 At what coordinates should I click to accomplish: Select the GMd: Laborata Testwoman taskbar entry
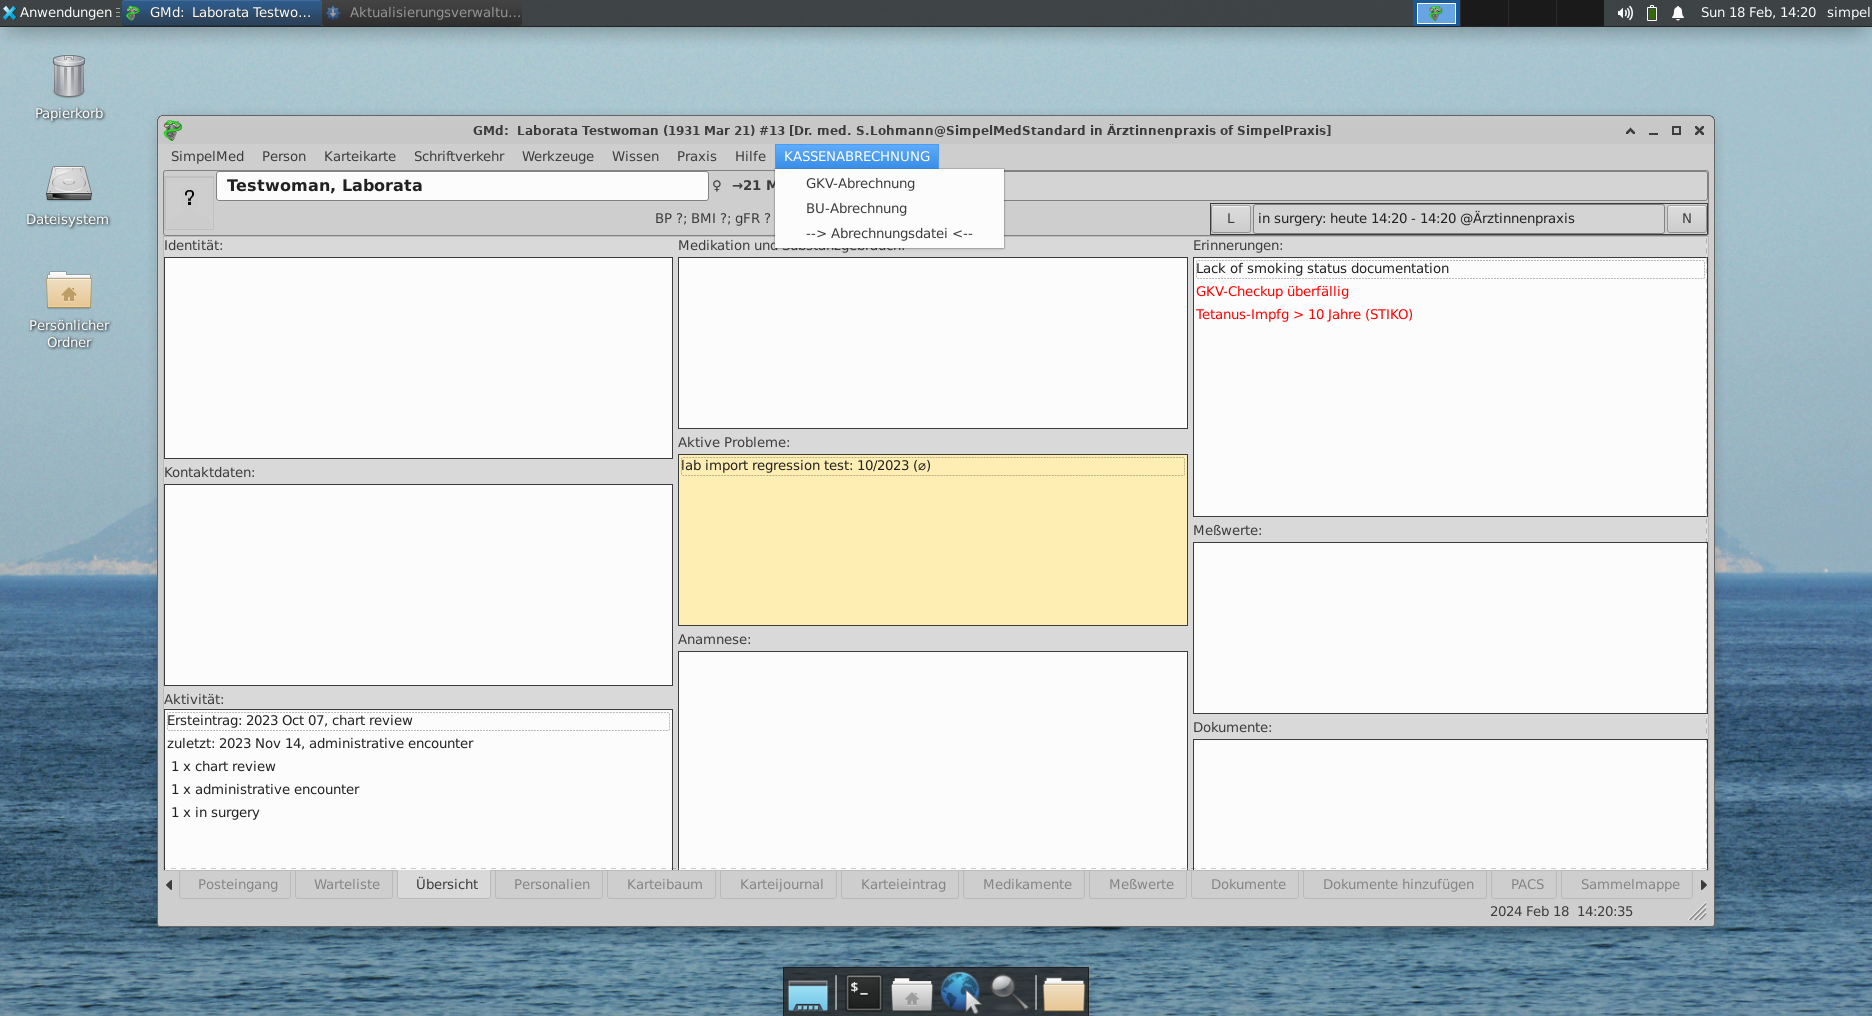pyautogui.click(x=221, y=13)
